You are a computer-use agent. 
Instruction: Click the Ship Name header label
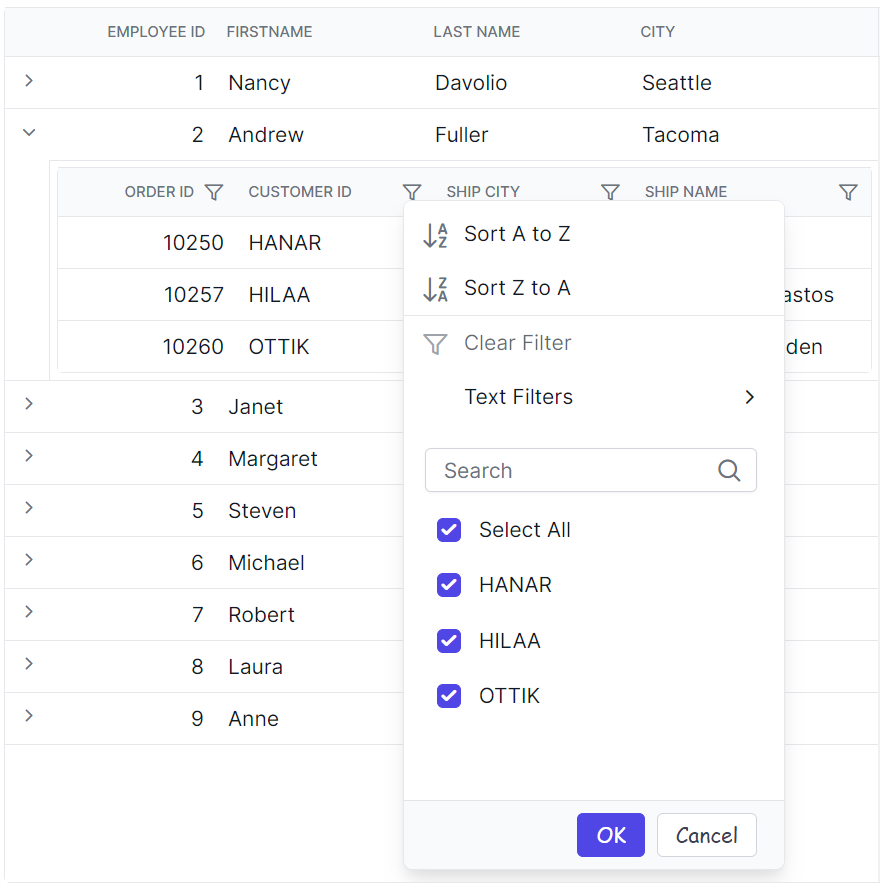tap(686, 192)
